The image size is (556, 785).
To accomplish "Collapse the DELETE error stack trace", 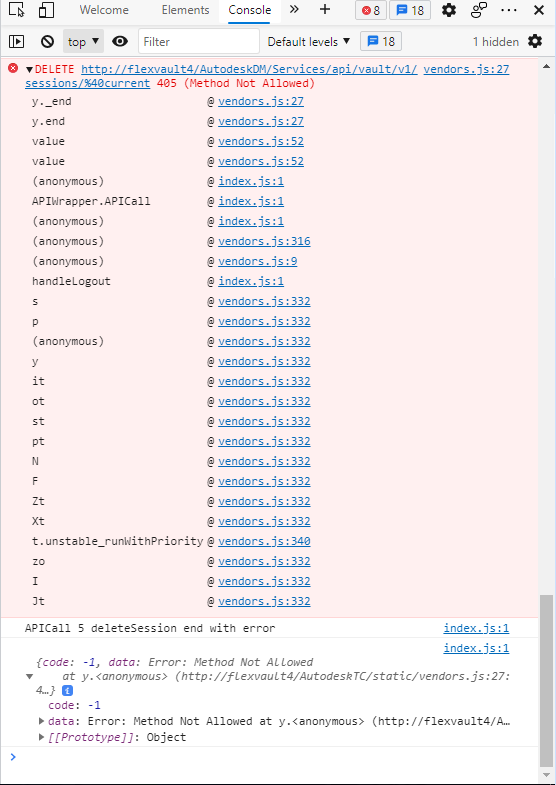I will 30,70.
